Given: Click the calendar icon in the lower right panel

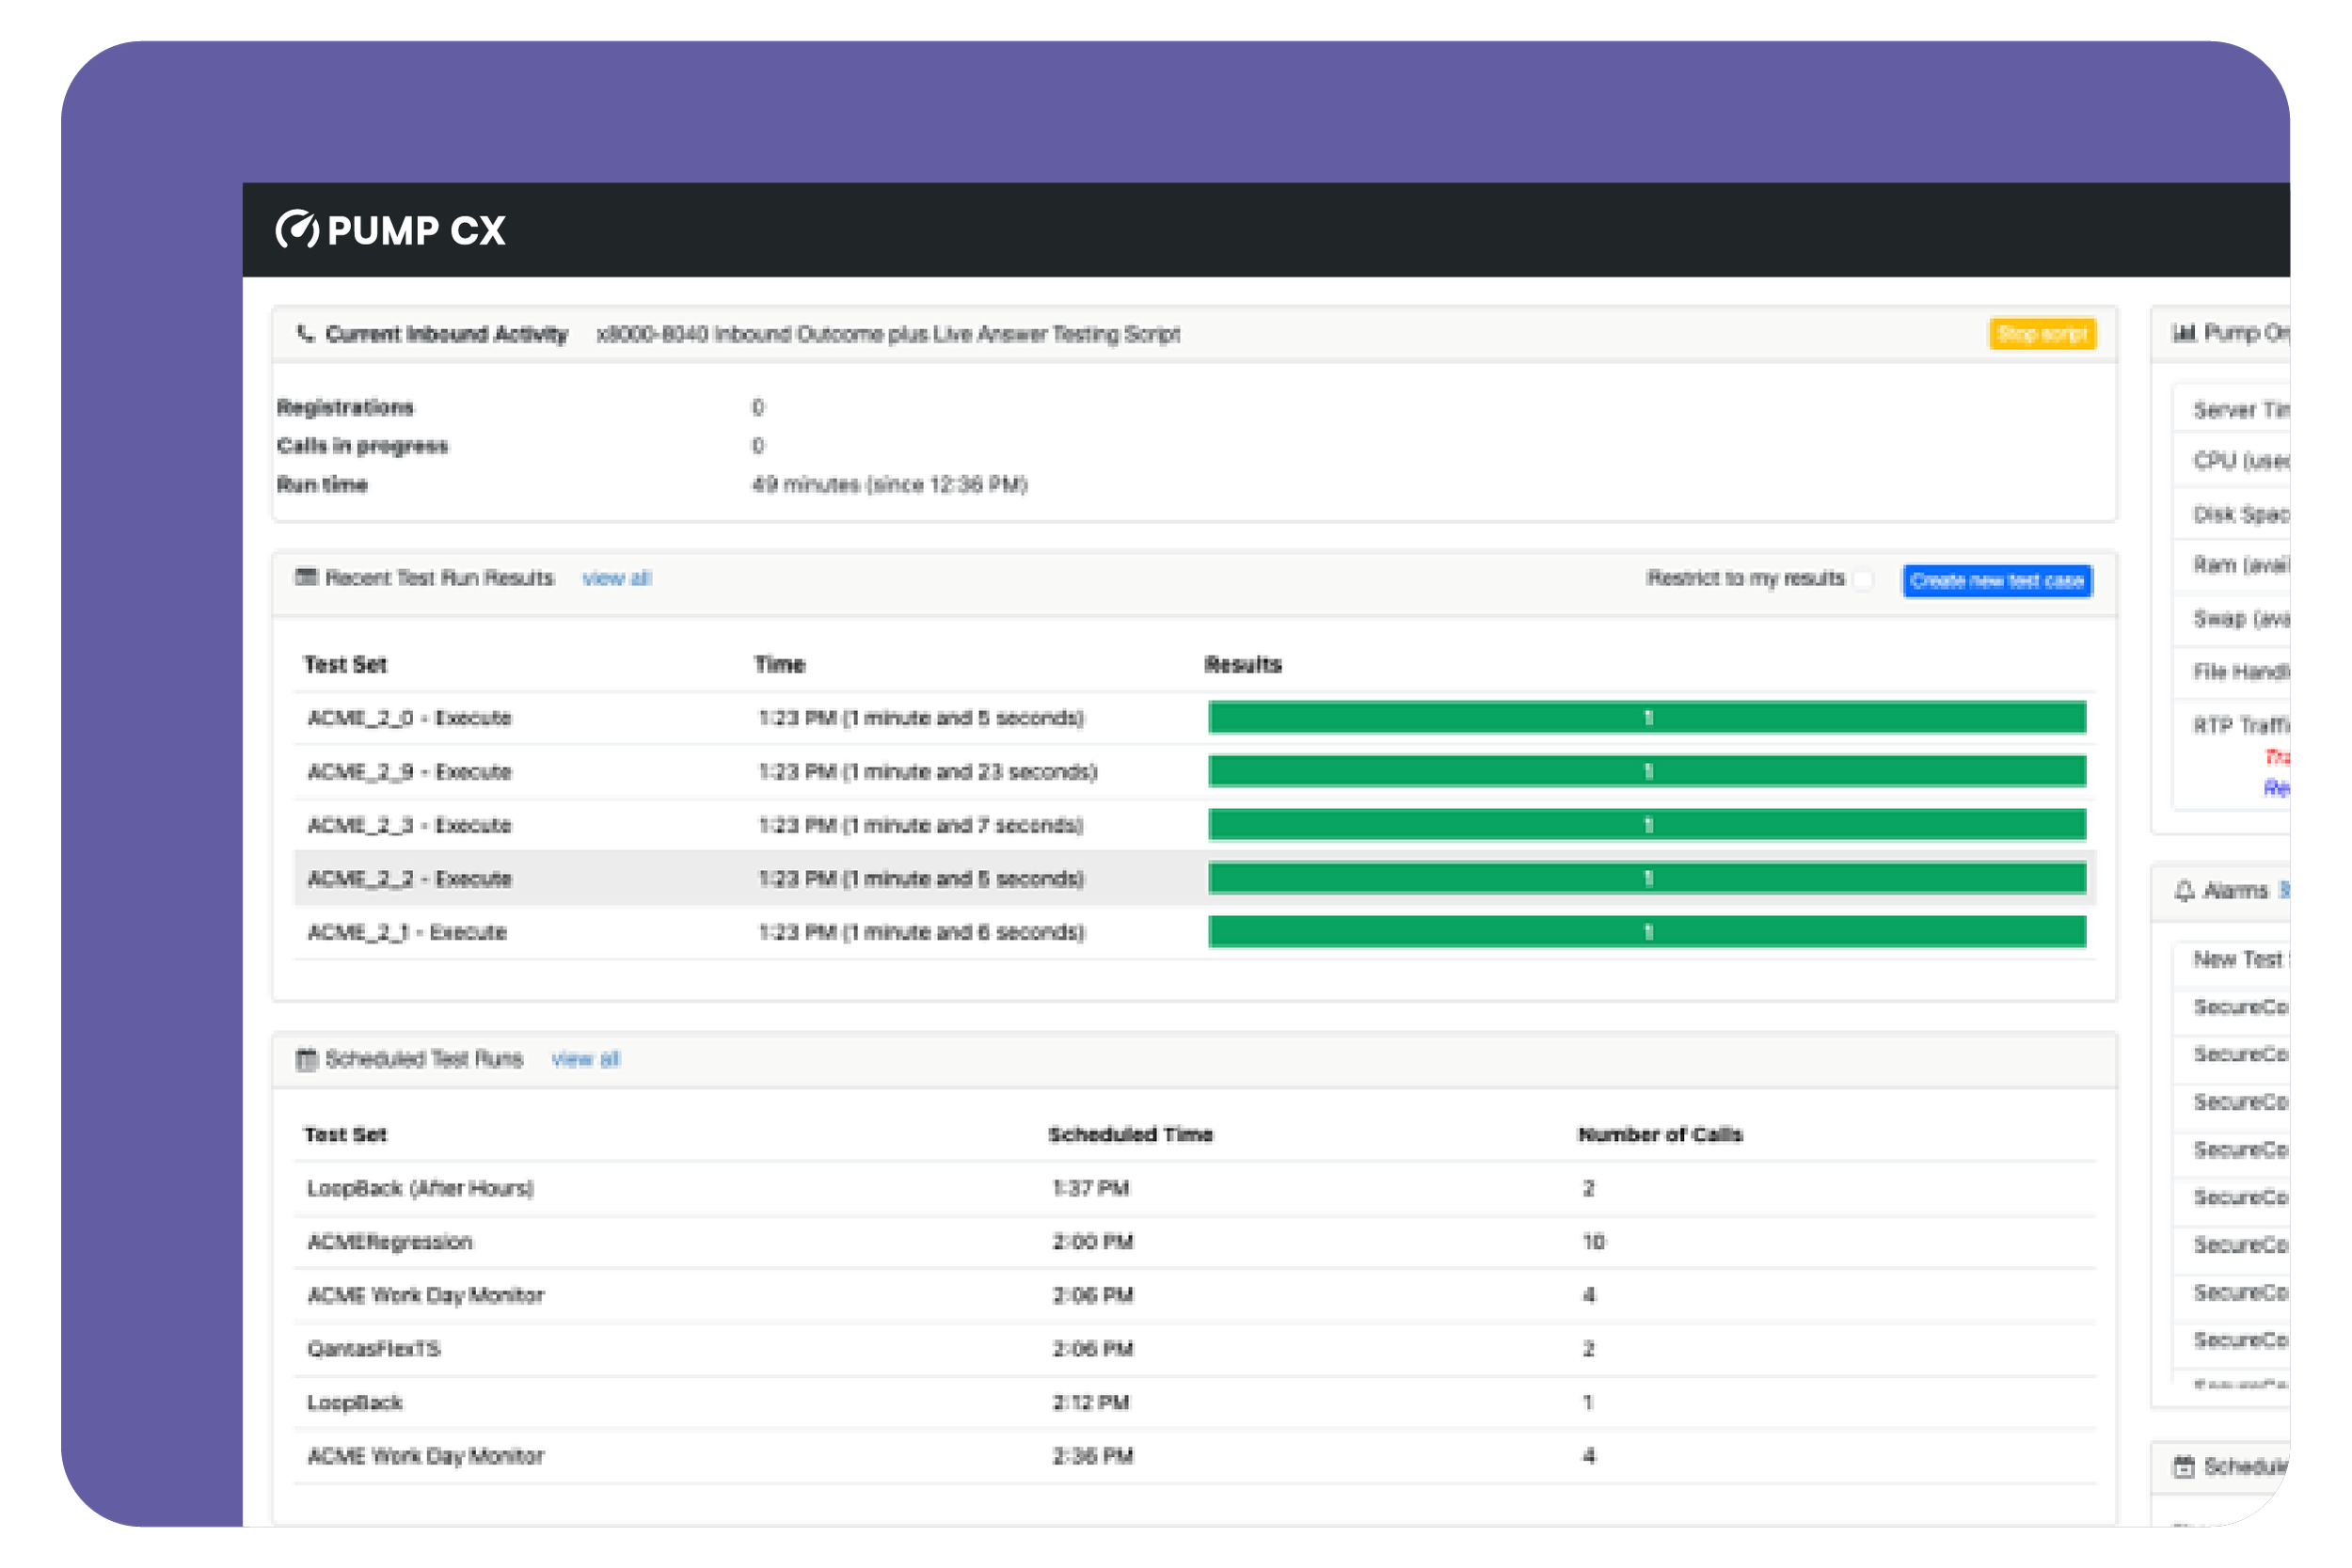Looking at the screenshot, I should tap(2184, 1467).
